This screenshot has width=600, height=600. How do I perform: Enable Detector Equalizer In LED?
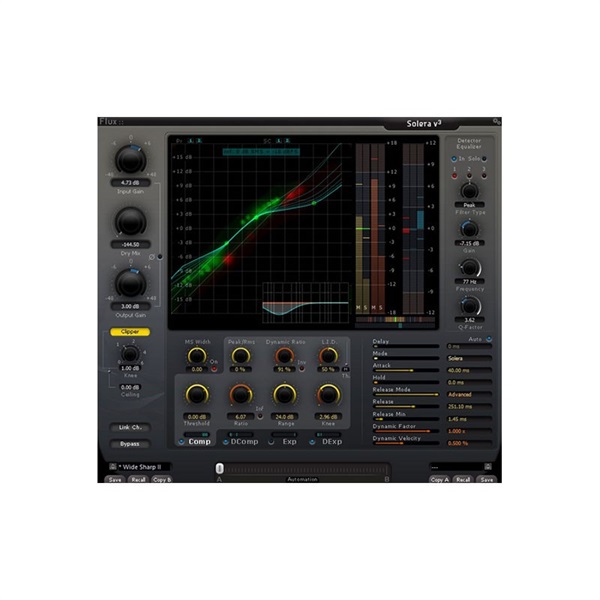[x=454, y=159]
